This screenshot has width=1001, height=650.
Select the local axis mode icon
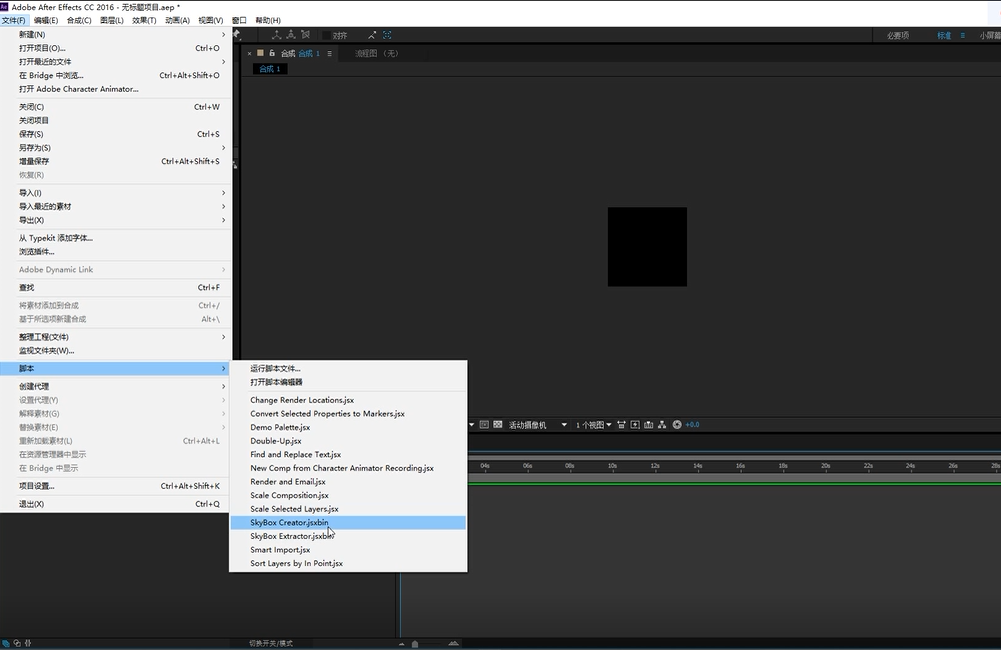click(x=276, y=35)
